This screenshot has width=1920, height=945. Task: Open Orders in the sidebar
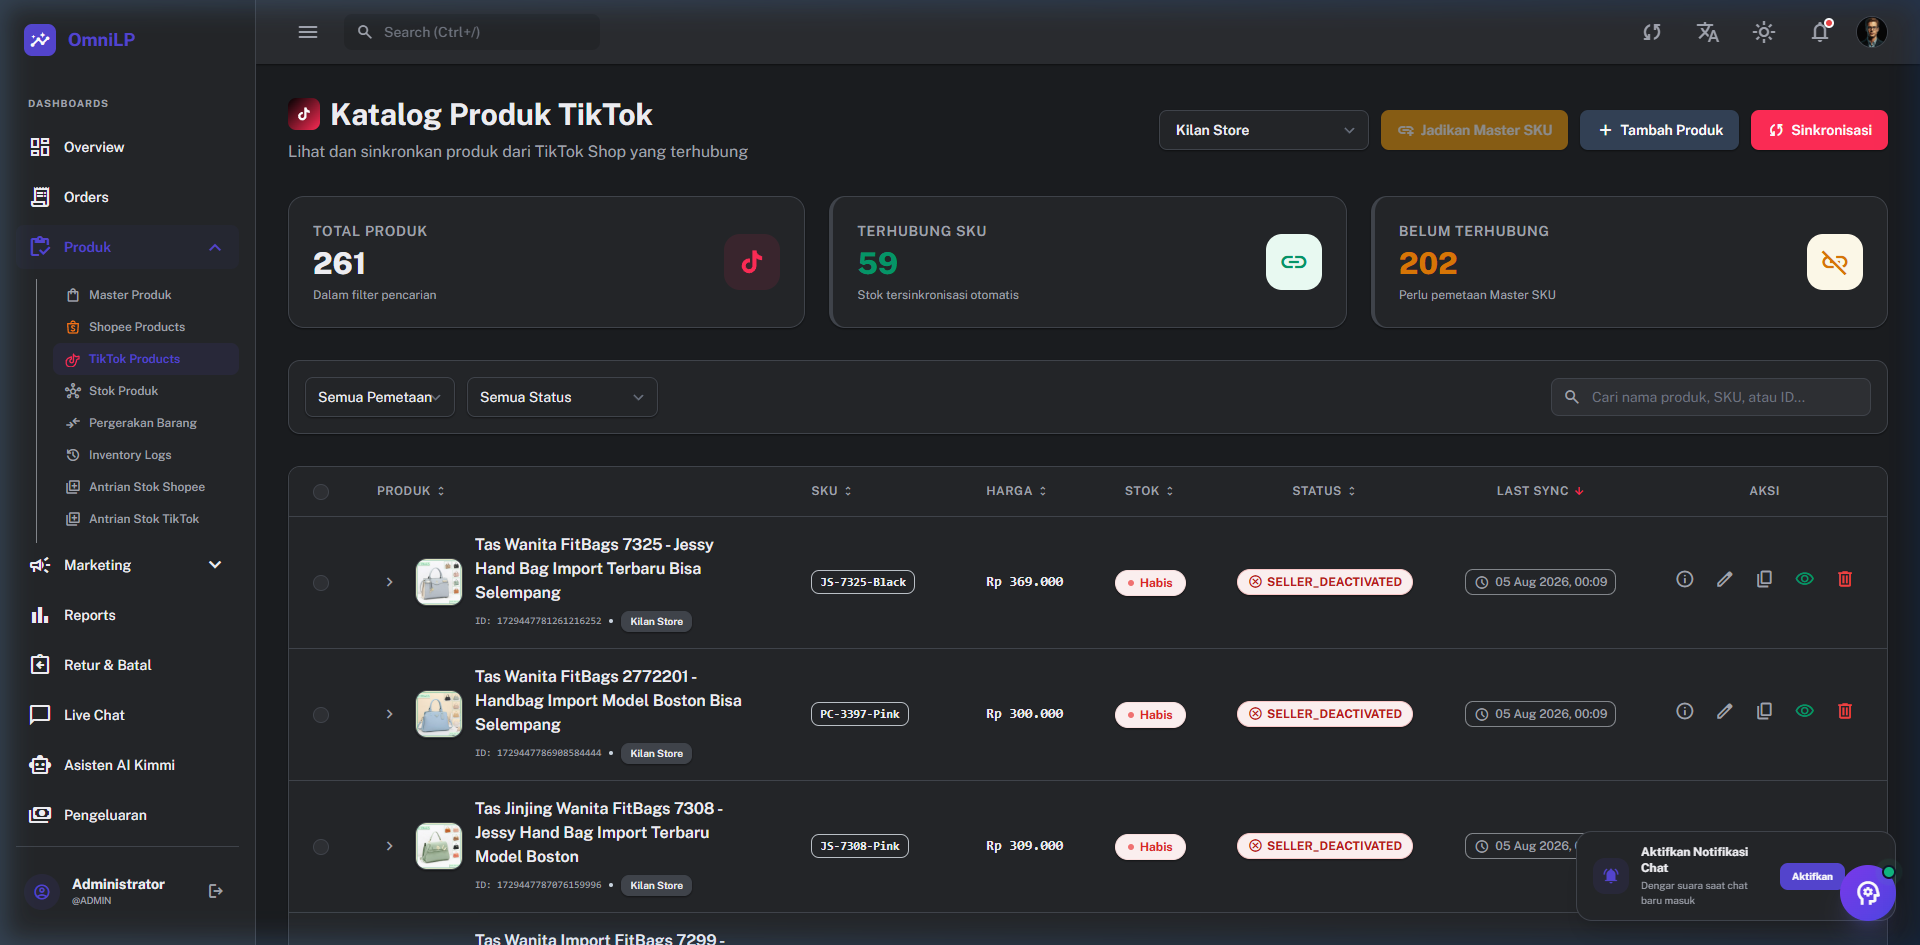tap(127, 197)
